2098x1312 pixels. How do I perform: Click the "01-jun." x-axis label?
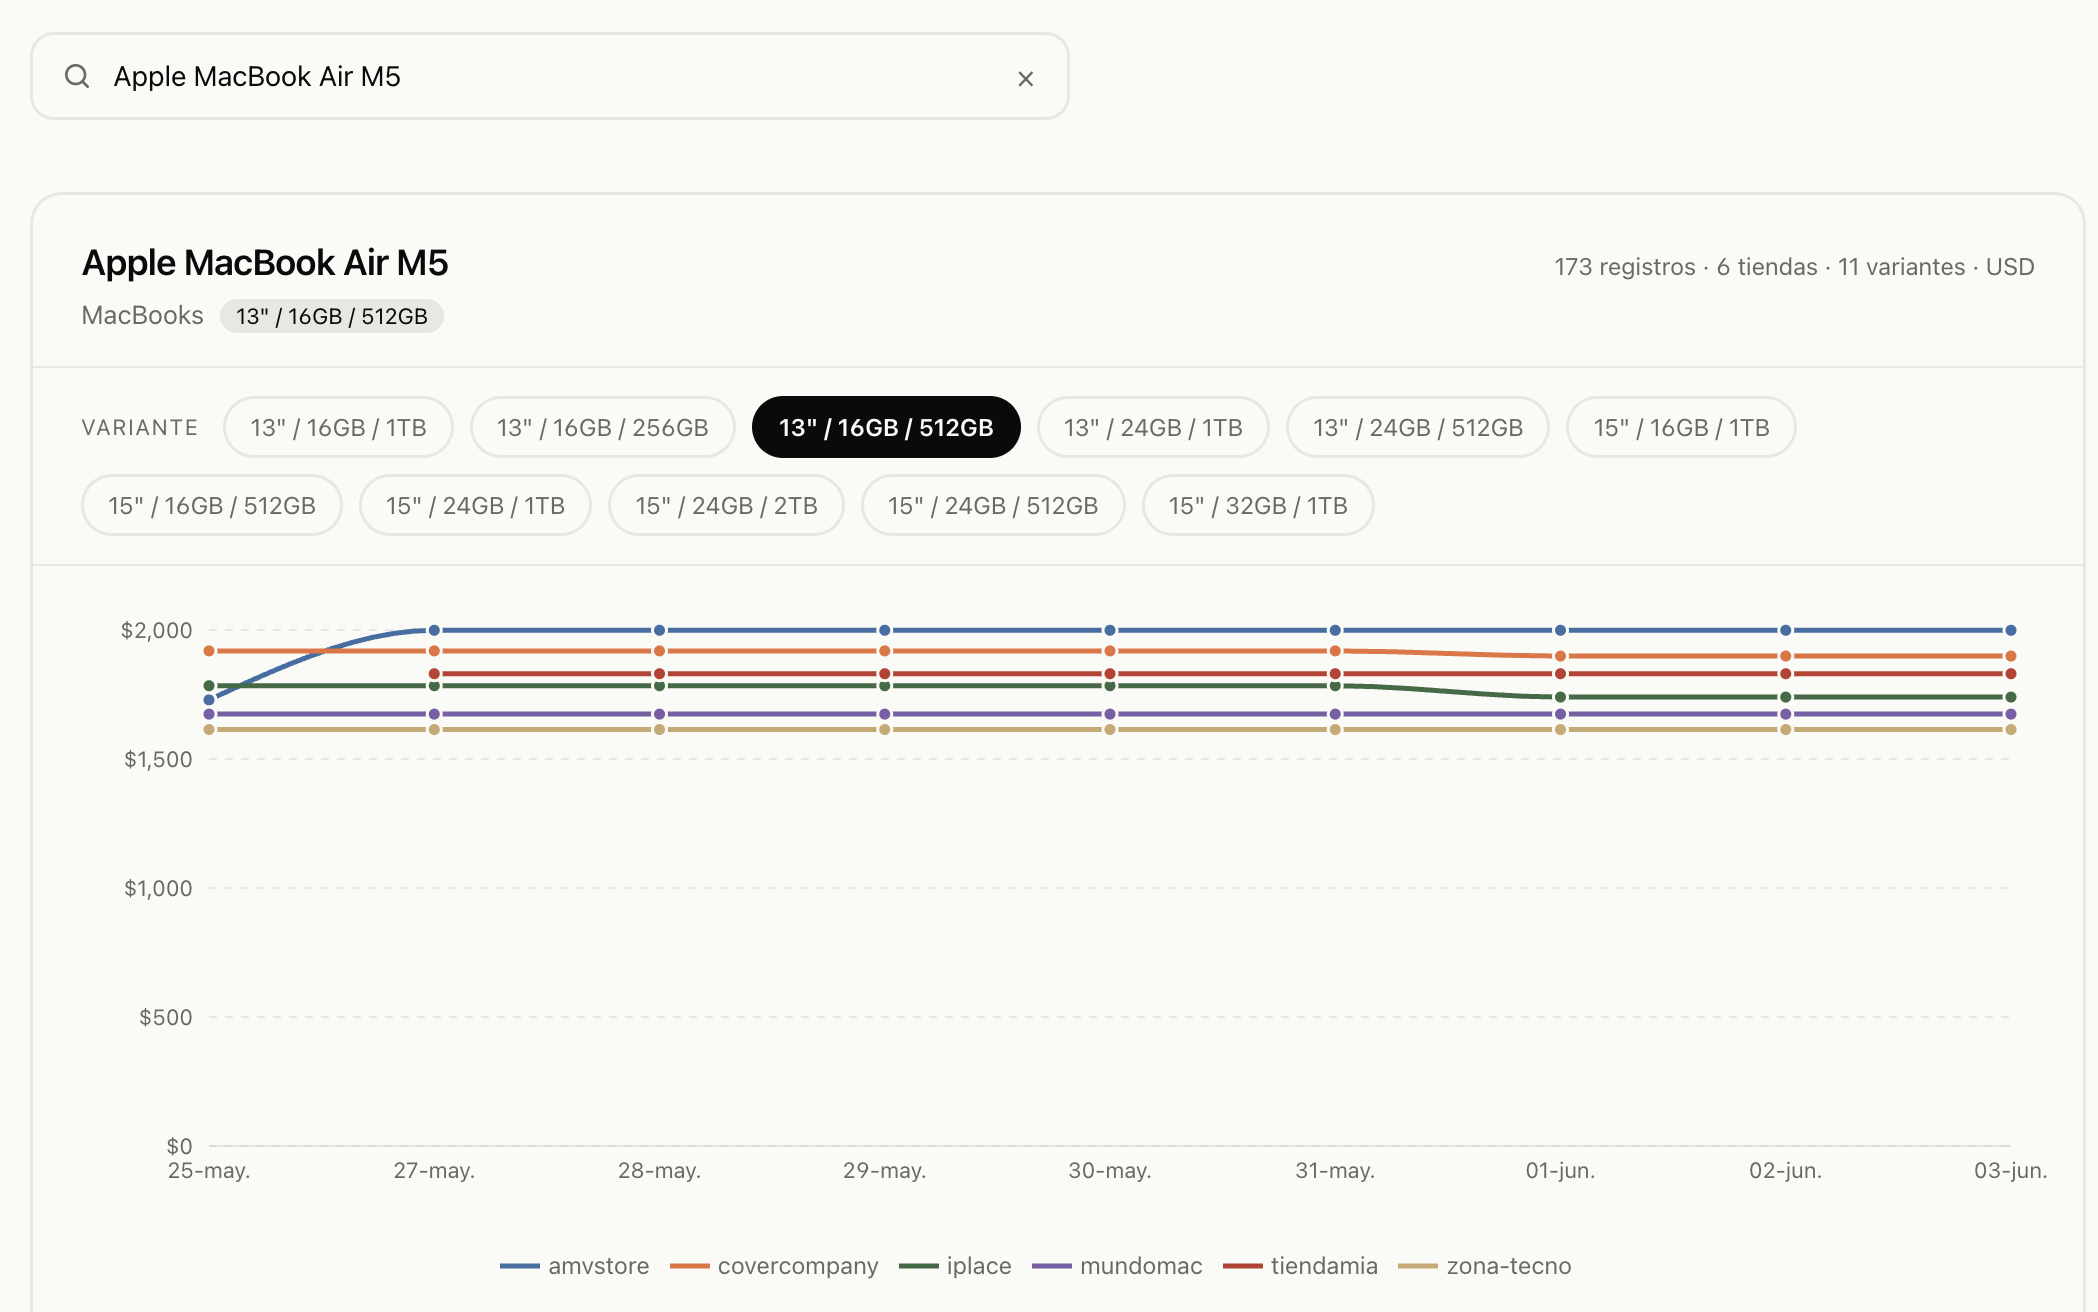click(1560, 1171)
